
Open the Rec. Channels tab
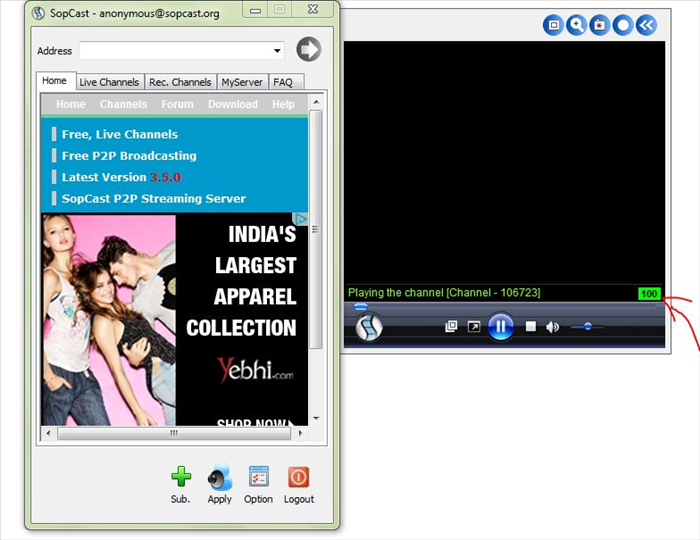point(180,82)
